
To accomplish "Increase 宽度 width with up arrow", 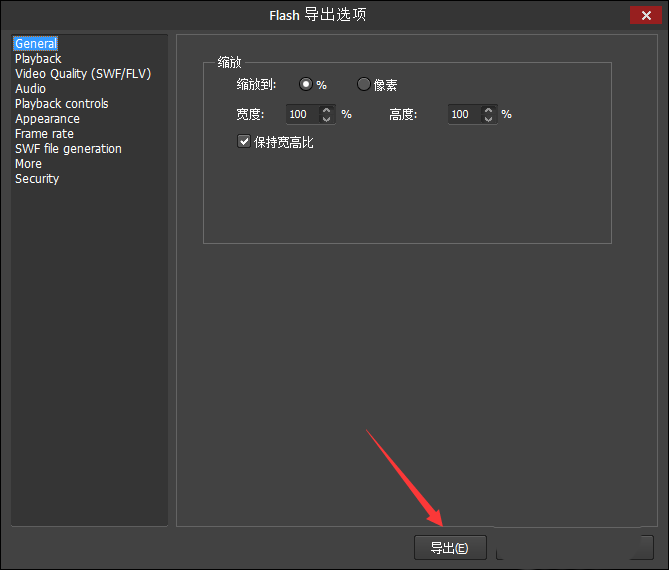I will pyautogui.click(x=326, y=110).
